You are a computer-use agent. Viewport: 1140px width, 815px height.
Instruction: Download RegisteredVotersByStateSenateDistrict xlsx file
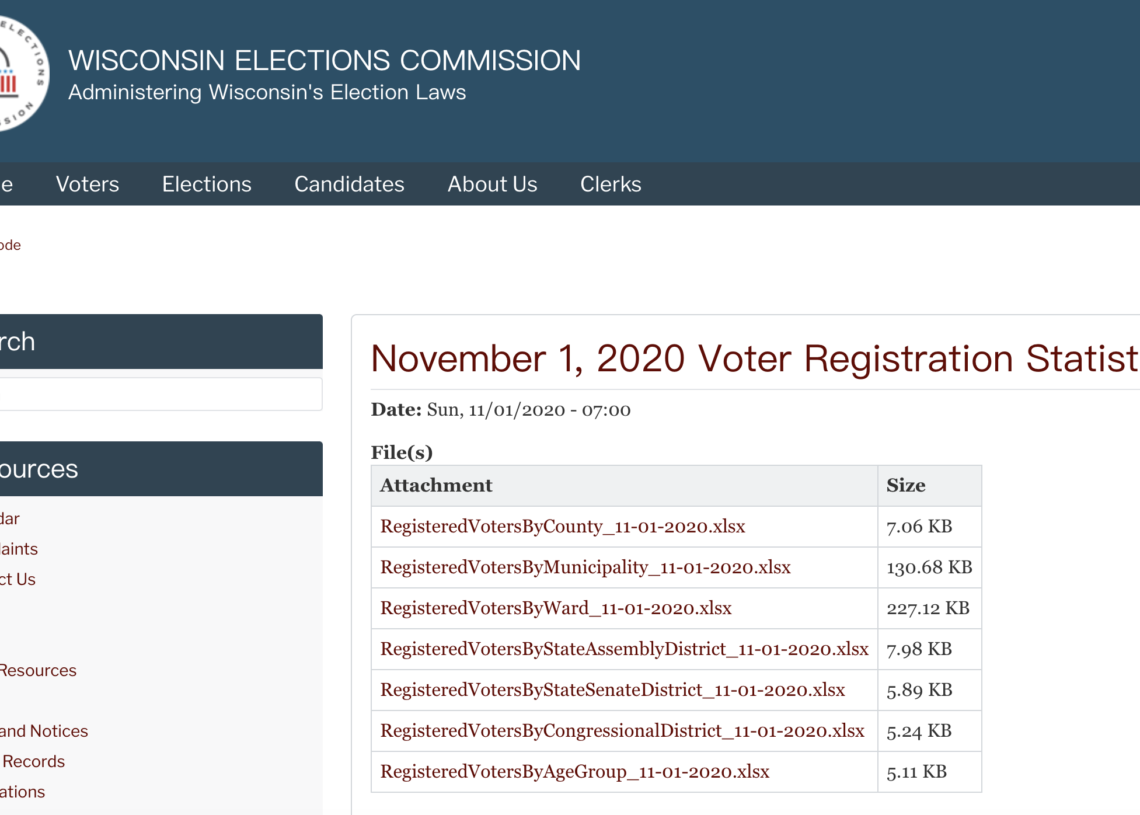click(612, 690)
